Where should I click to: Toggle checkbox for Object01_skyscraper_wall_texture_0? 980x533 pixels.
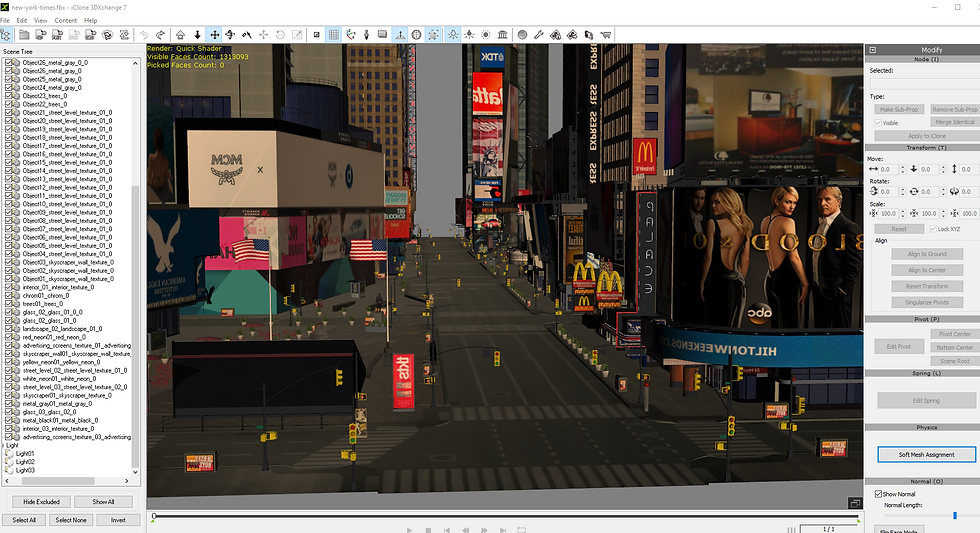pyautogui.click(x=9, y=279)
